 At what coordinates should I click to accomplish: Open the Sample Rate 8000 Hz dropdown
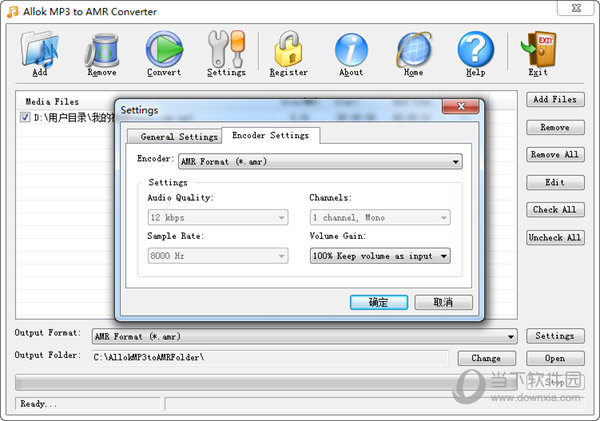click(218, 256)
